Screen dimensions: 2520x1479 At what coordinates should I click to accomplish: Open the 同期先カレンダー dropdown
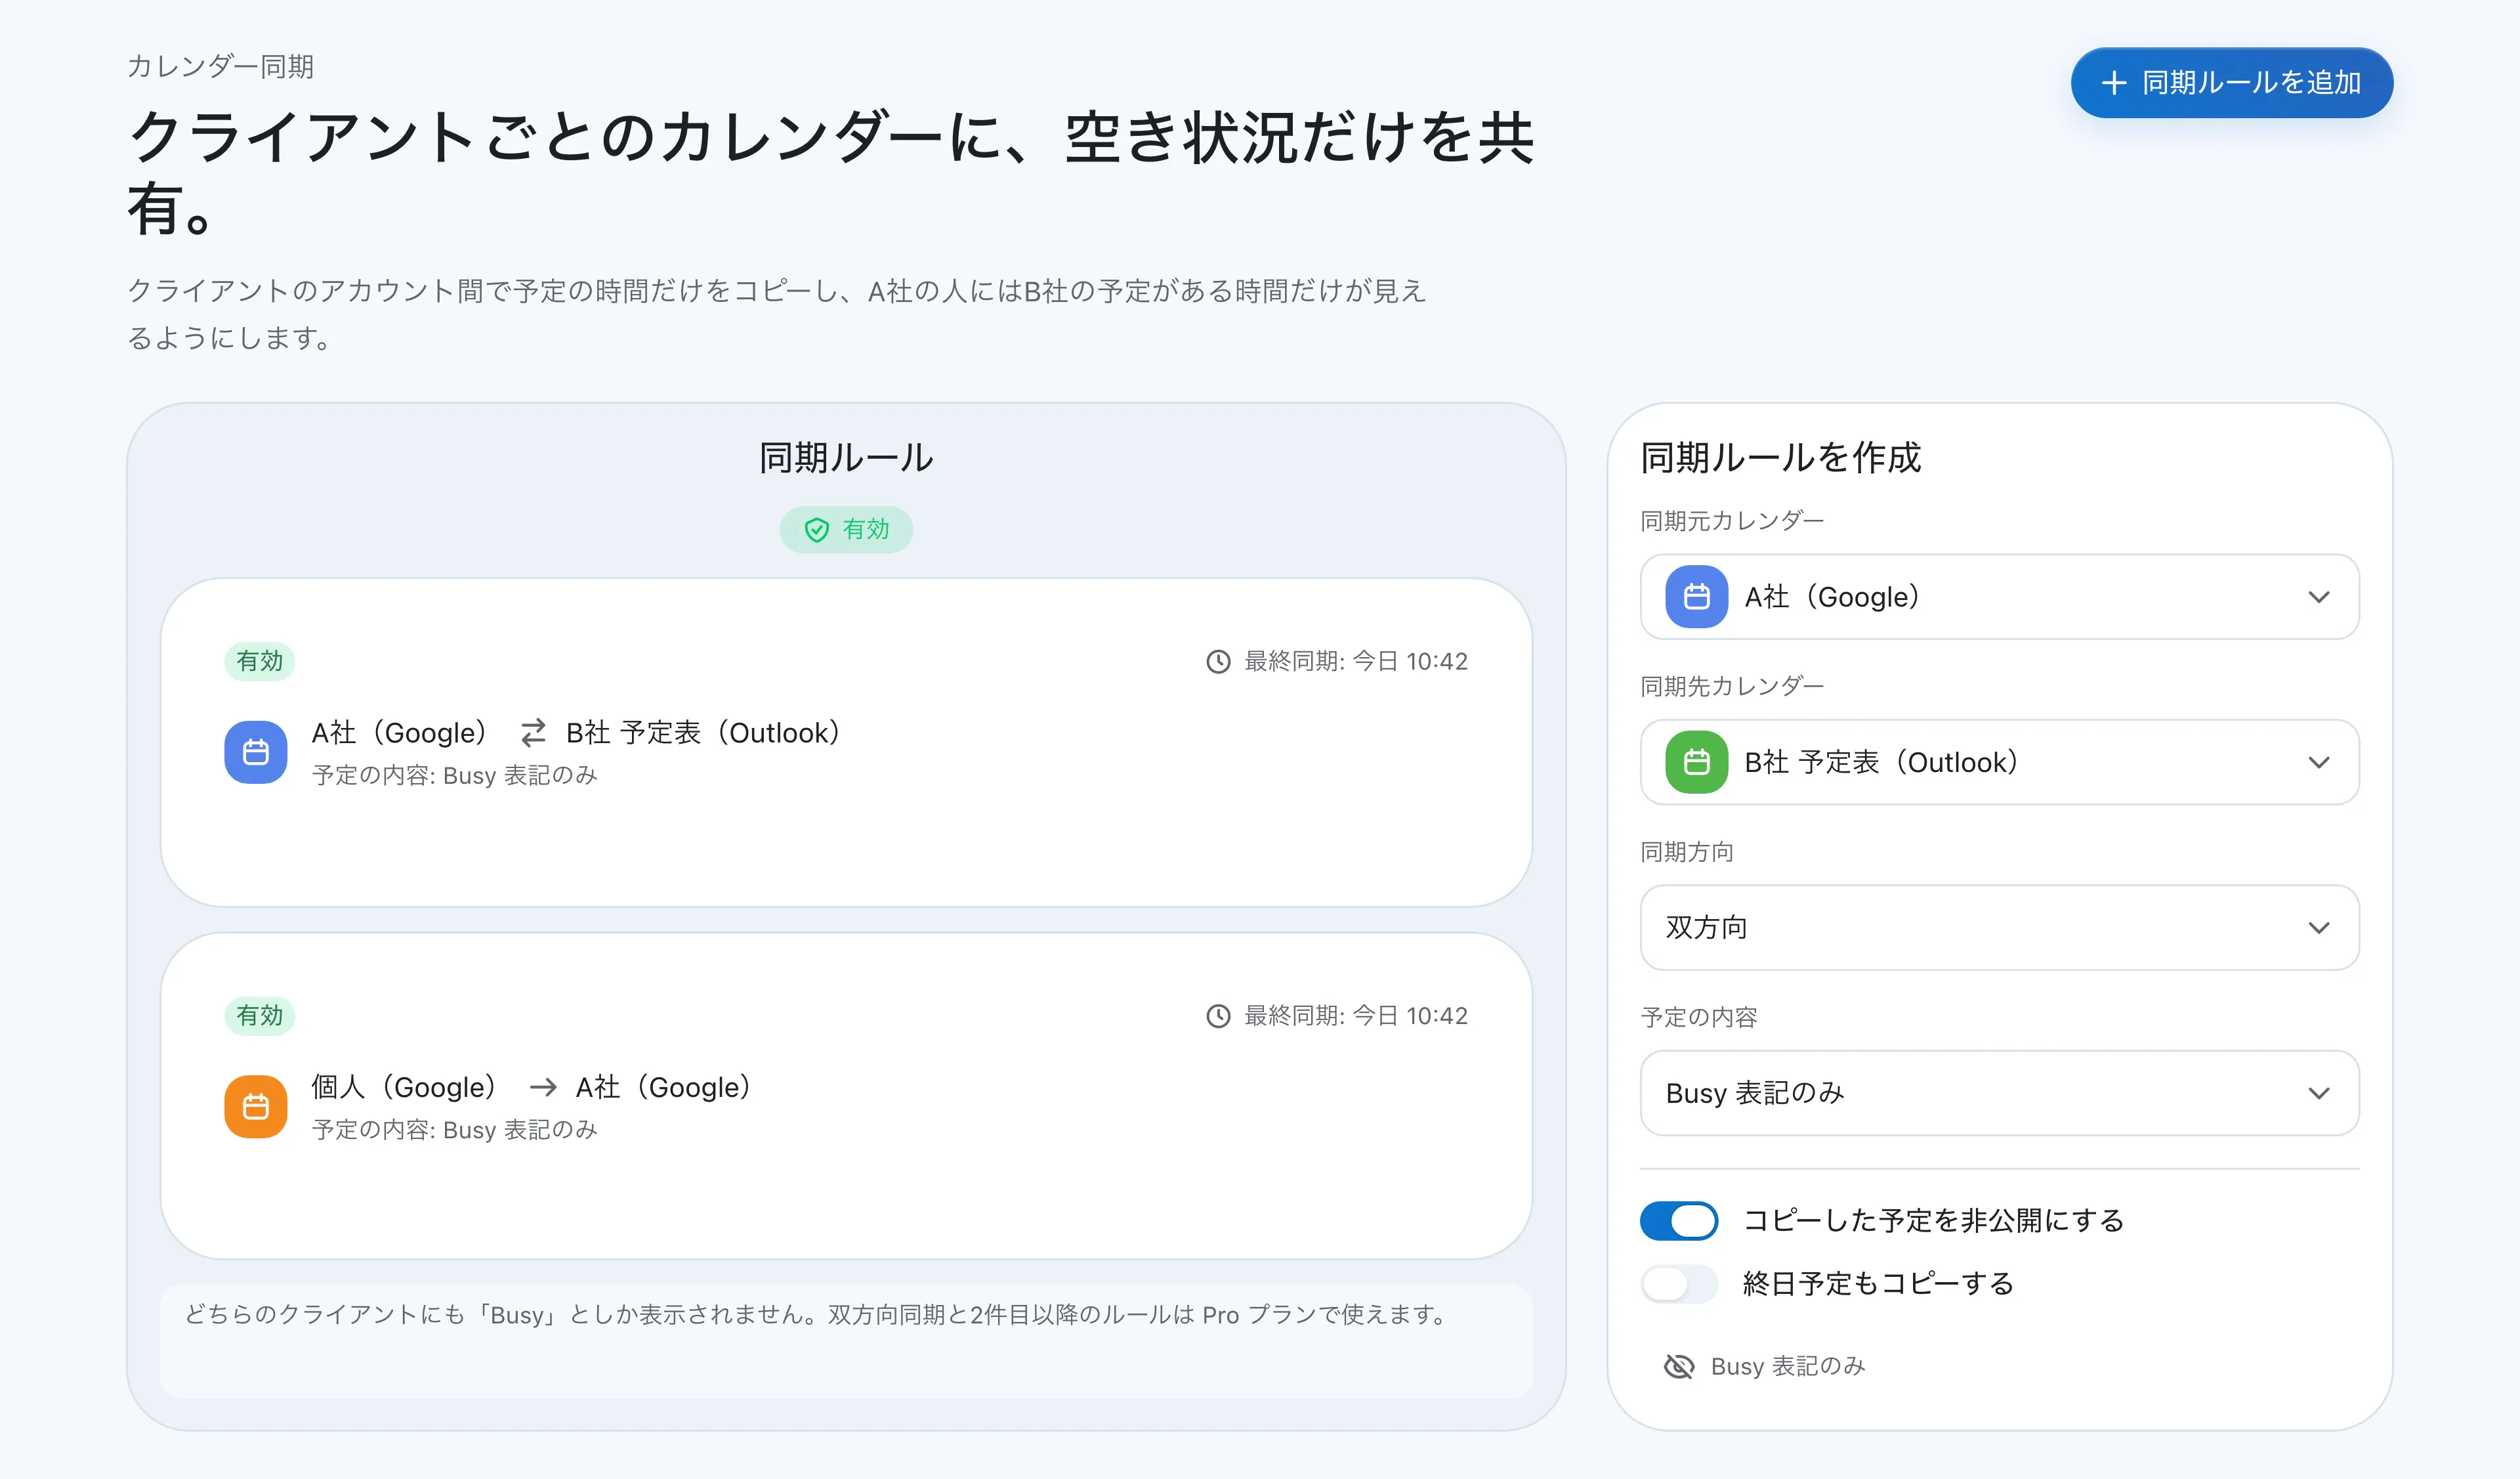point(1999,762)
